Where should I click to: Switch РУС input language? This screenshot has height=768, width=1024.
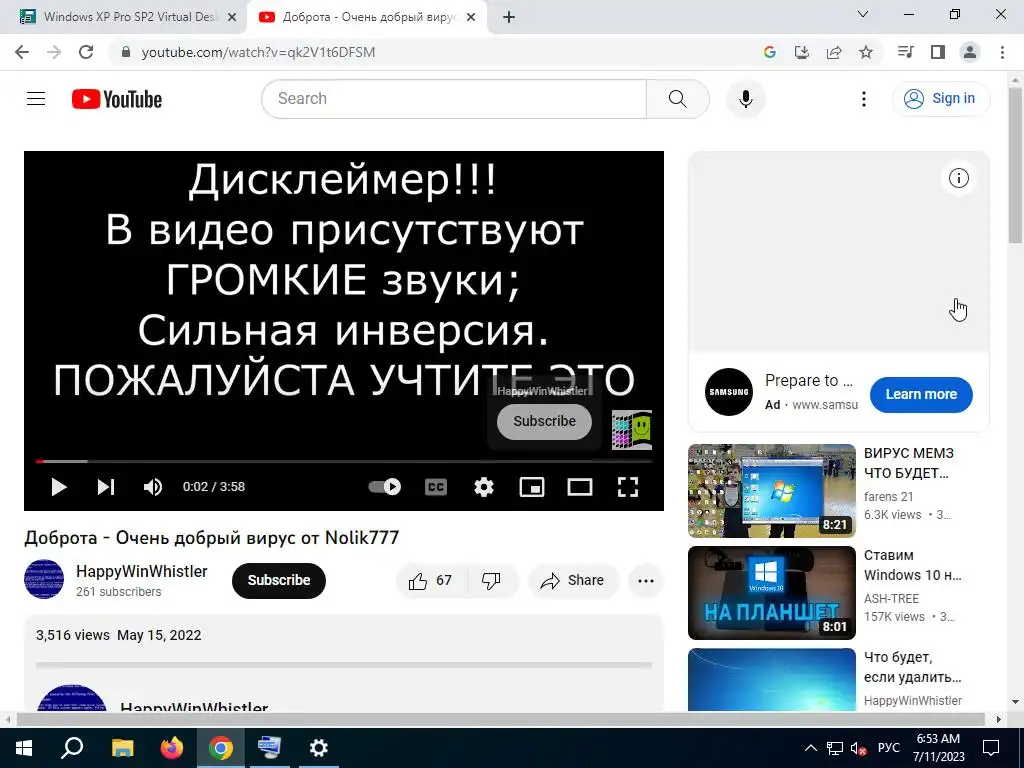[x=889, y=748]
